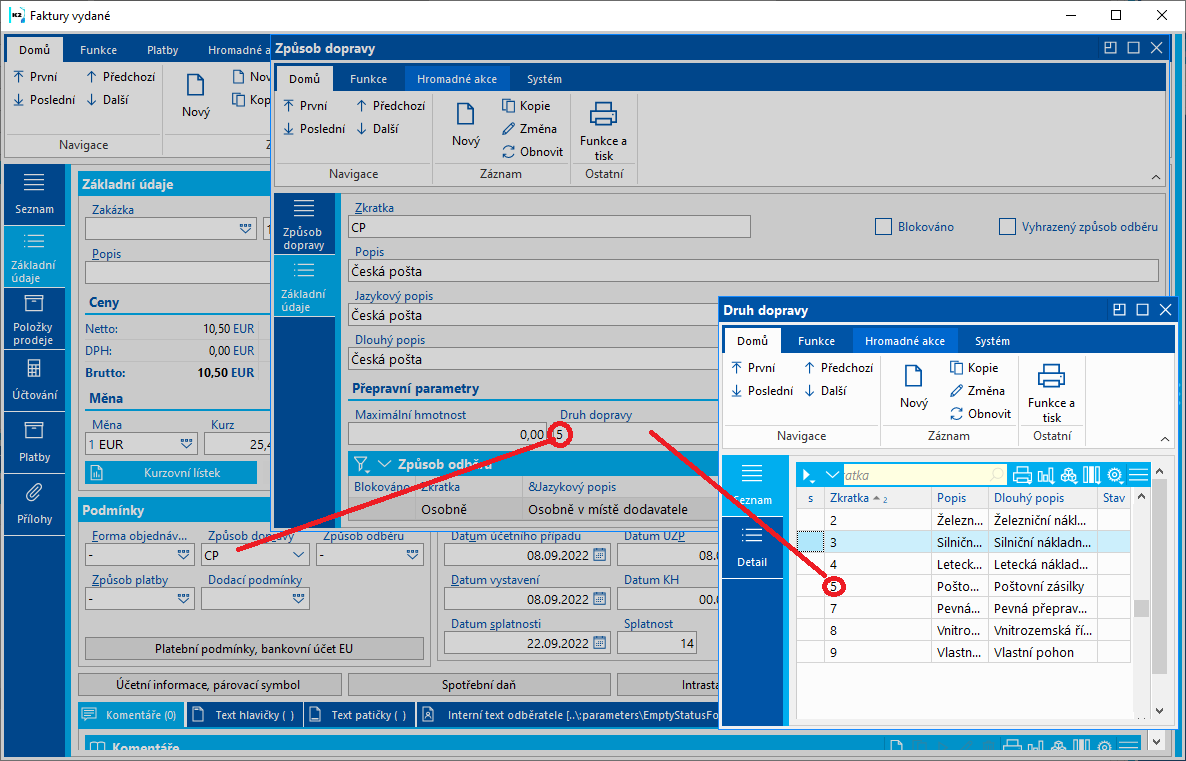Click Funkce a tisk in Způsob dopravy window
Screen dimensions: 1186x761
pos(604,132)
